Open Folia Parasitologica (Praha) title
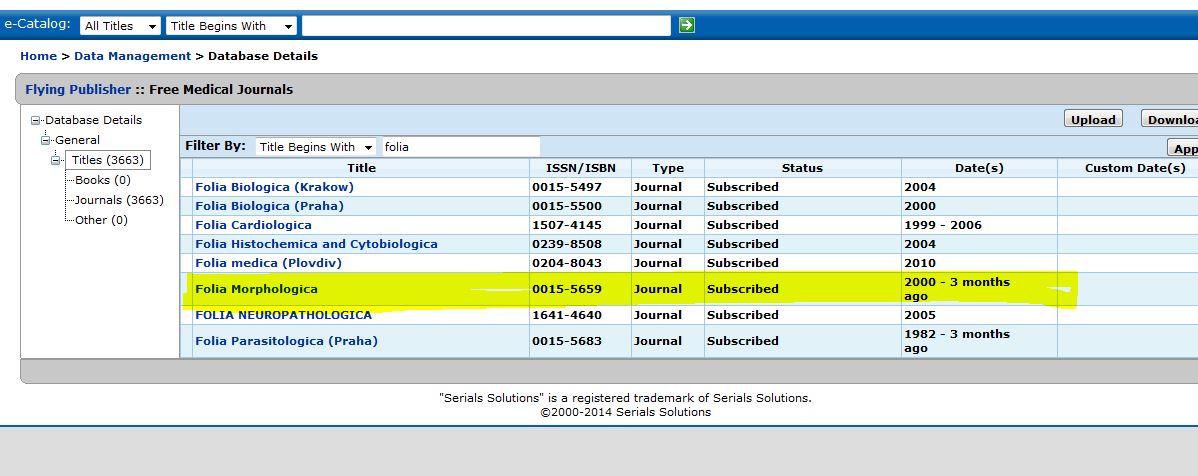The image size is (1198, 476). point(287,341)
